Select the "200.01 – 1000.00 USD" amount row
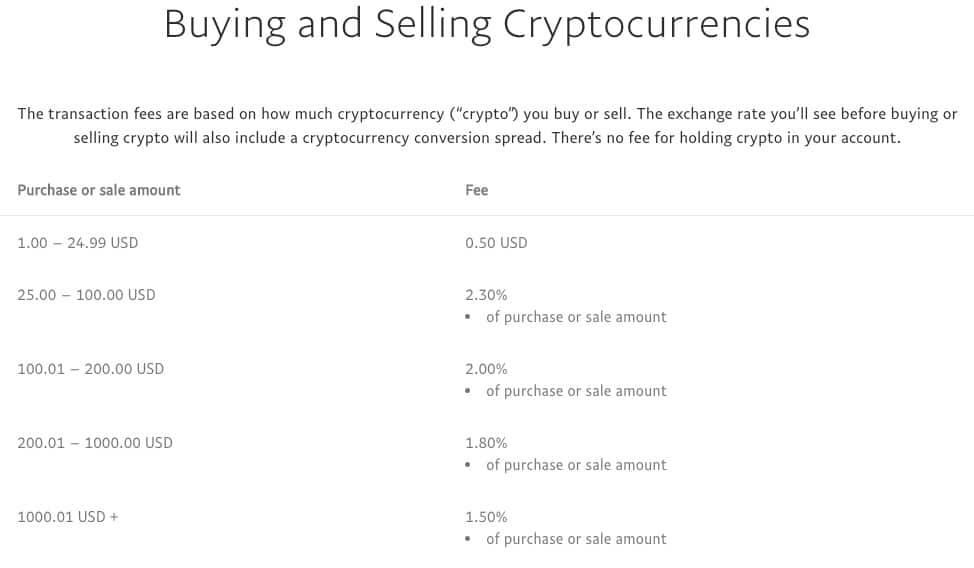The height and width of the screenshot is (568, 974). pos(95,443)
